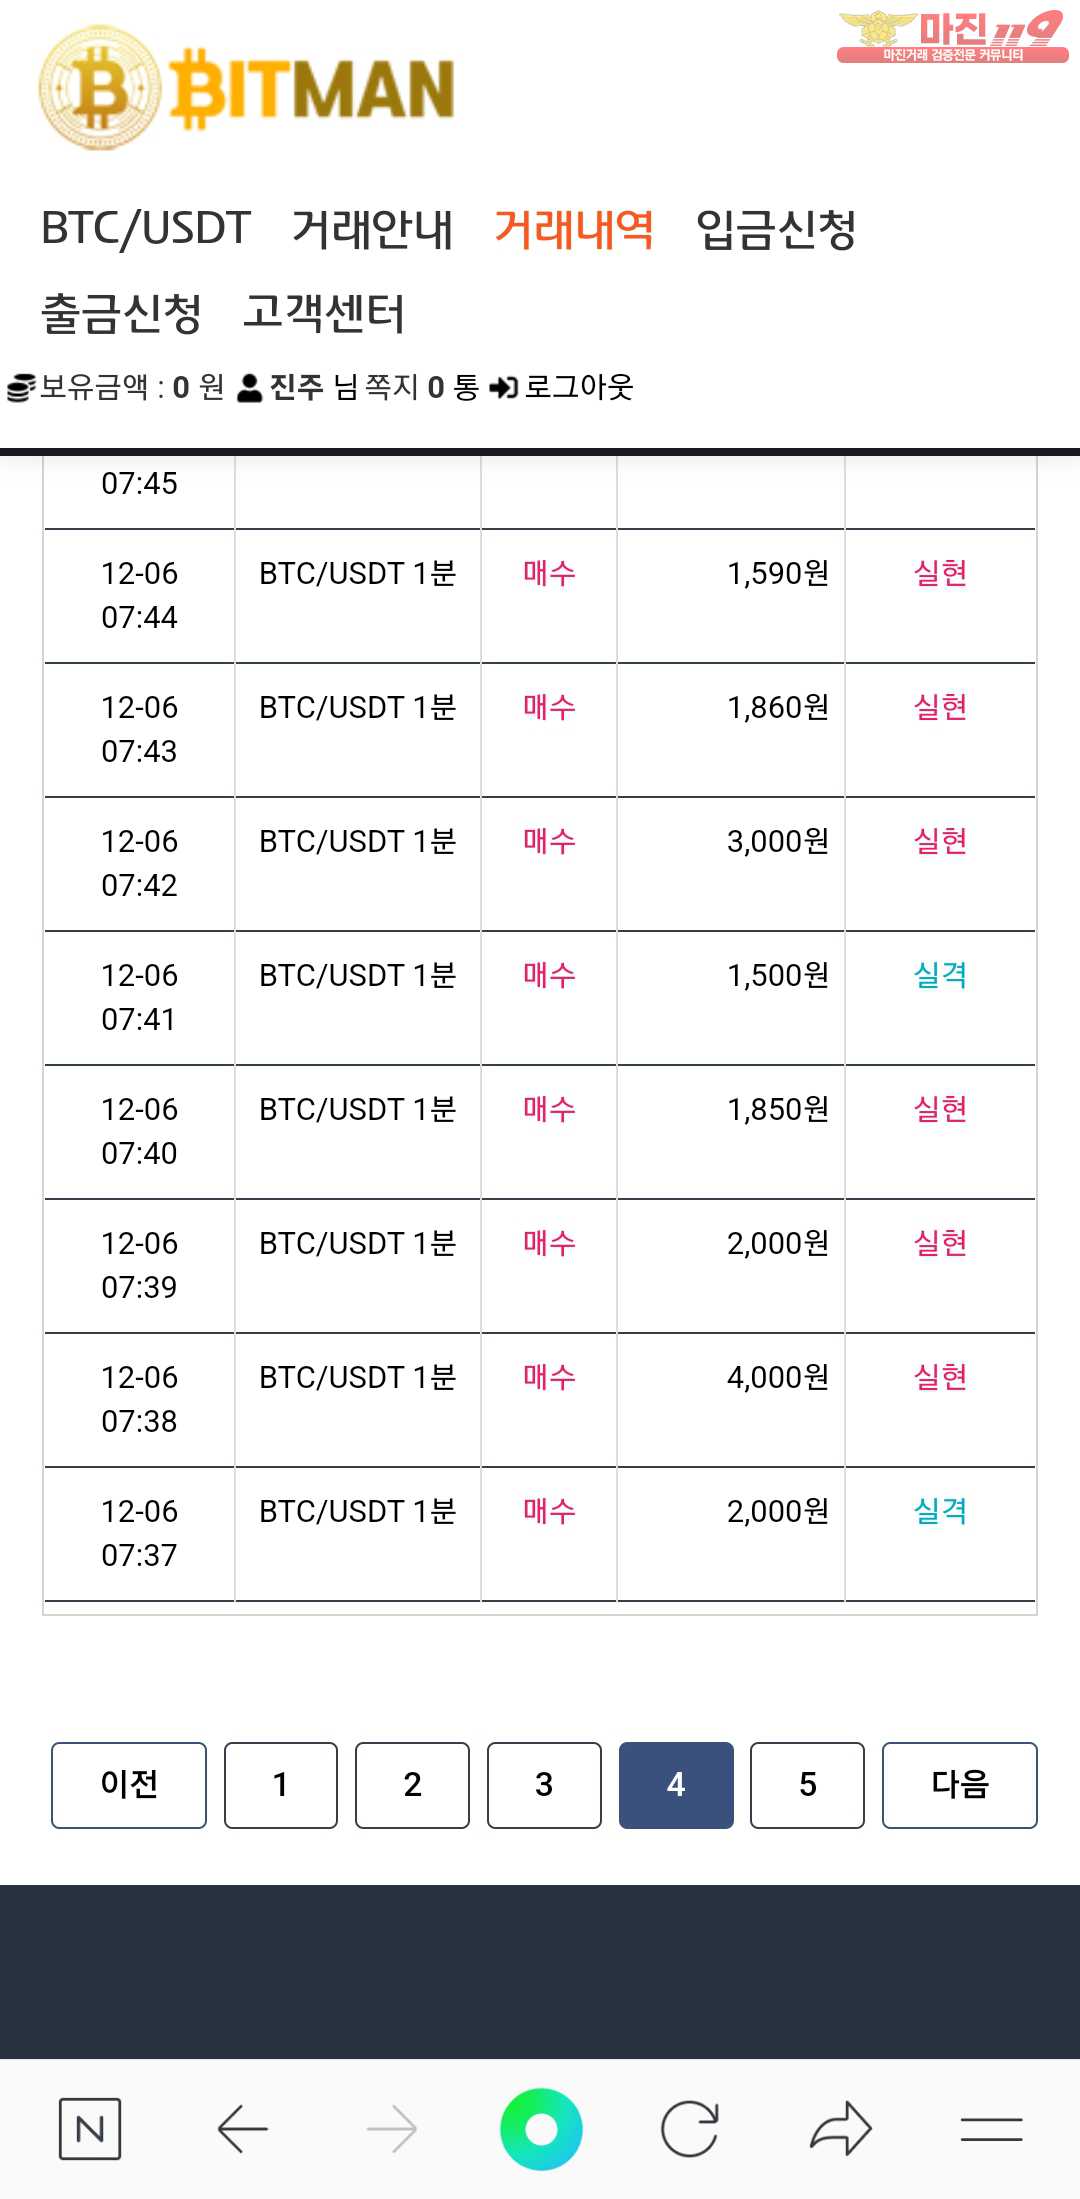Tap the forward arrow icon

click(392, 2129)
